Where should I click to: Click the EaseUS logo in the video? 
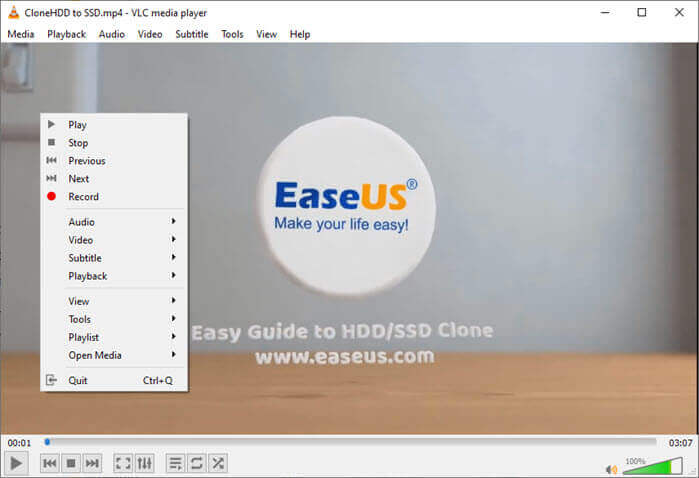(x=345, y=206)
